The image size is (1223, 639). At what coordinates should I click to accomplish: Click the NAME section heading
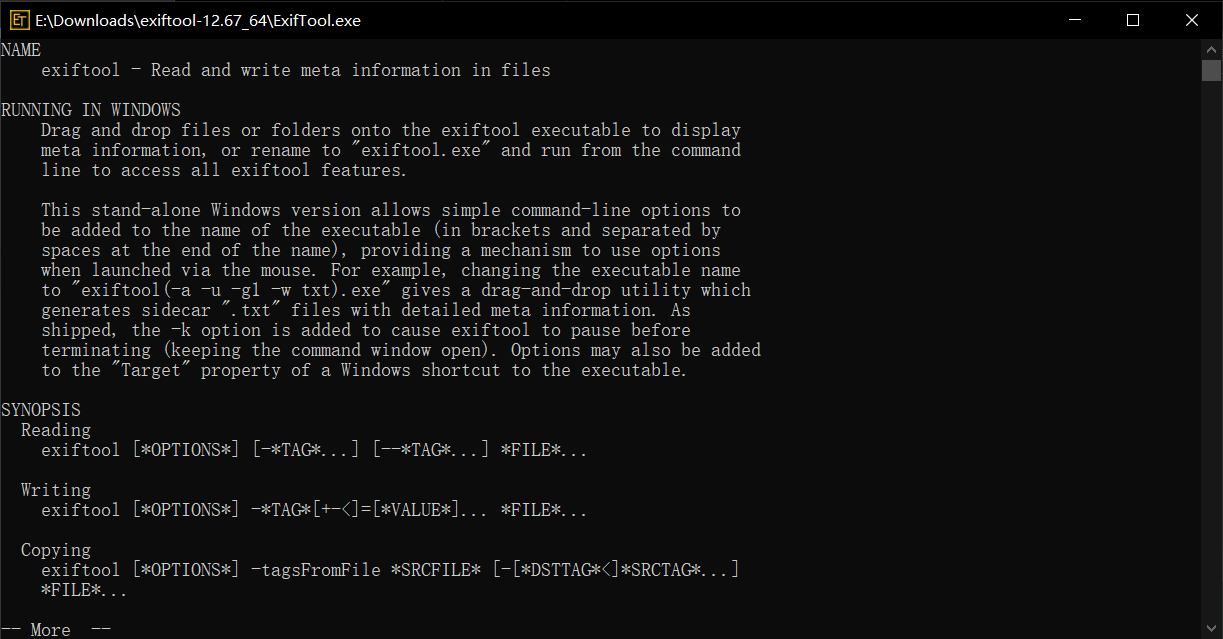click(x=21, y=50)
